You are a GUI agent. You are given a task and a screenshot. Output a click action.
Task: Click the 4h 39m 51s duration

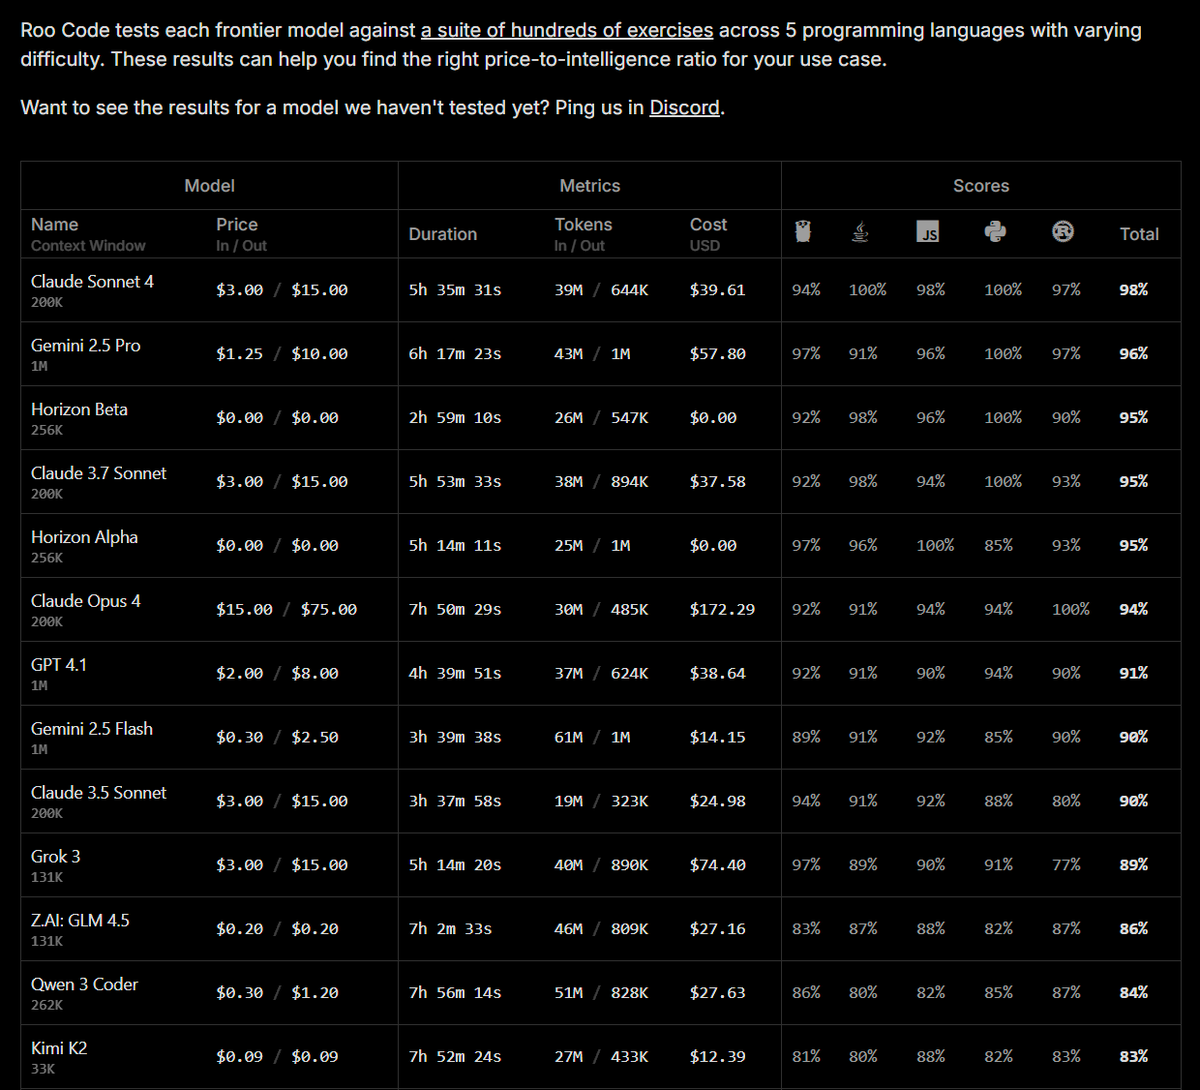(455, 673)
